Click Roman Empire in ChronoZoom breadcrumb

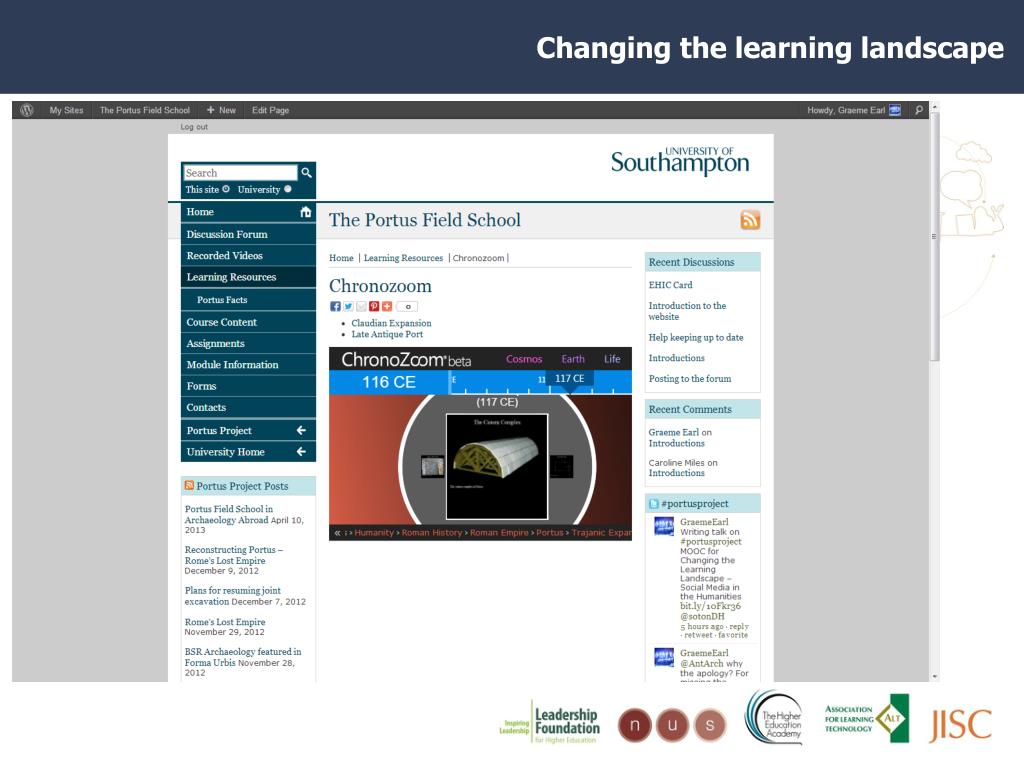tap(499, 533)
